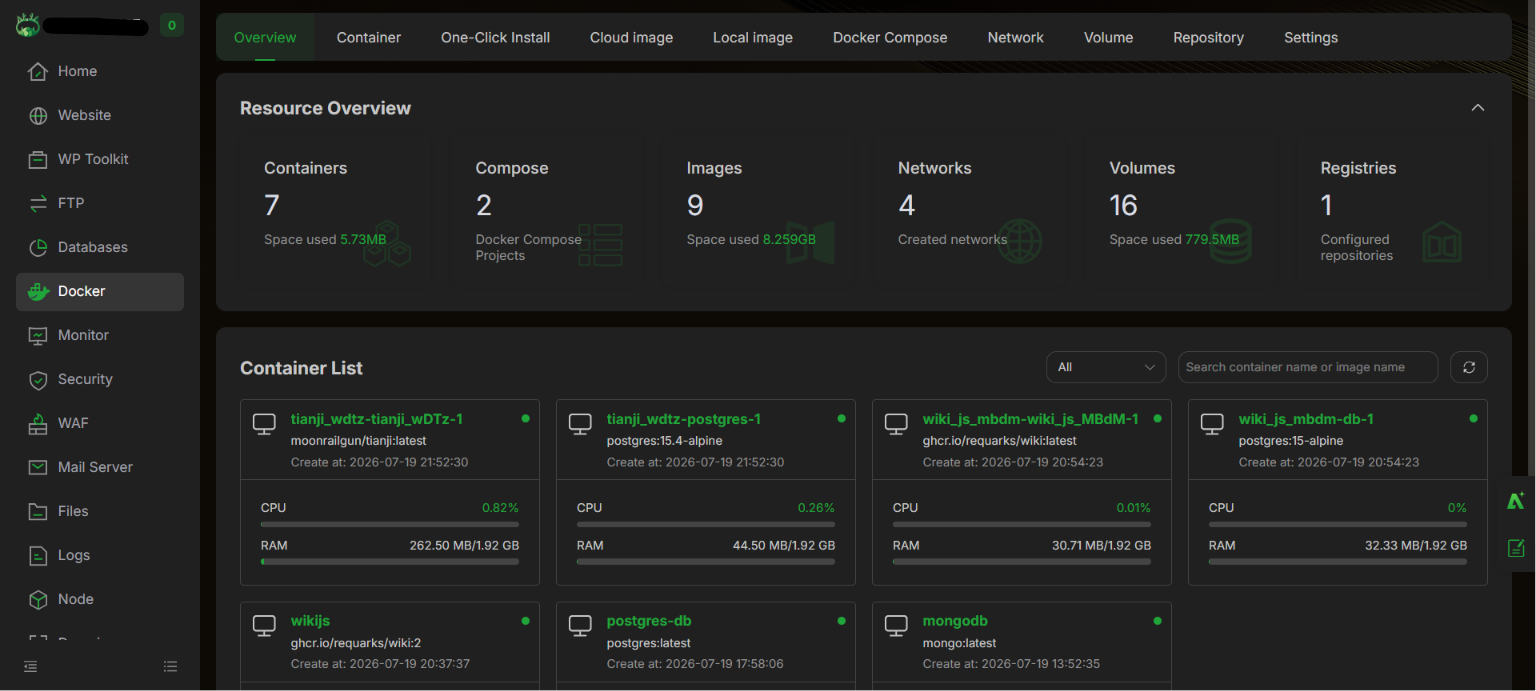Click the Website globe icon
This screenshot has width=1536, height=691.
pos(38,115)
